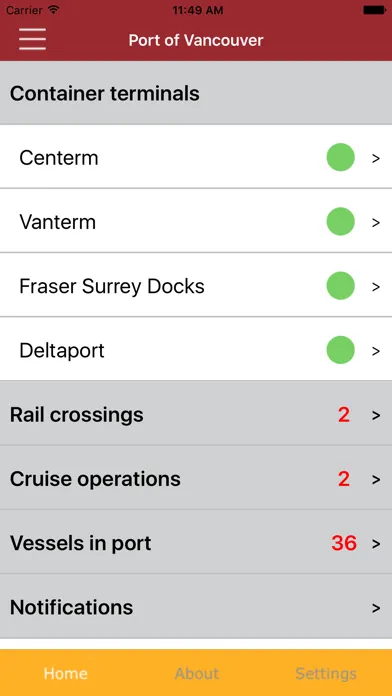Tap the green status dot for Vanterm
This screenshot has height=696, width=392.
point(341,221)
